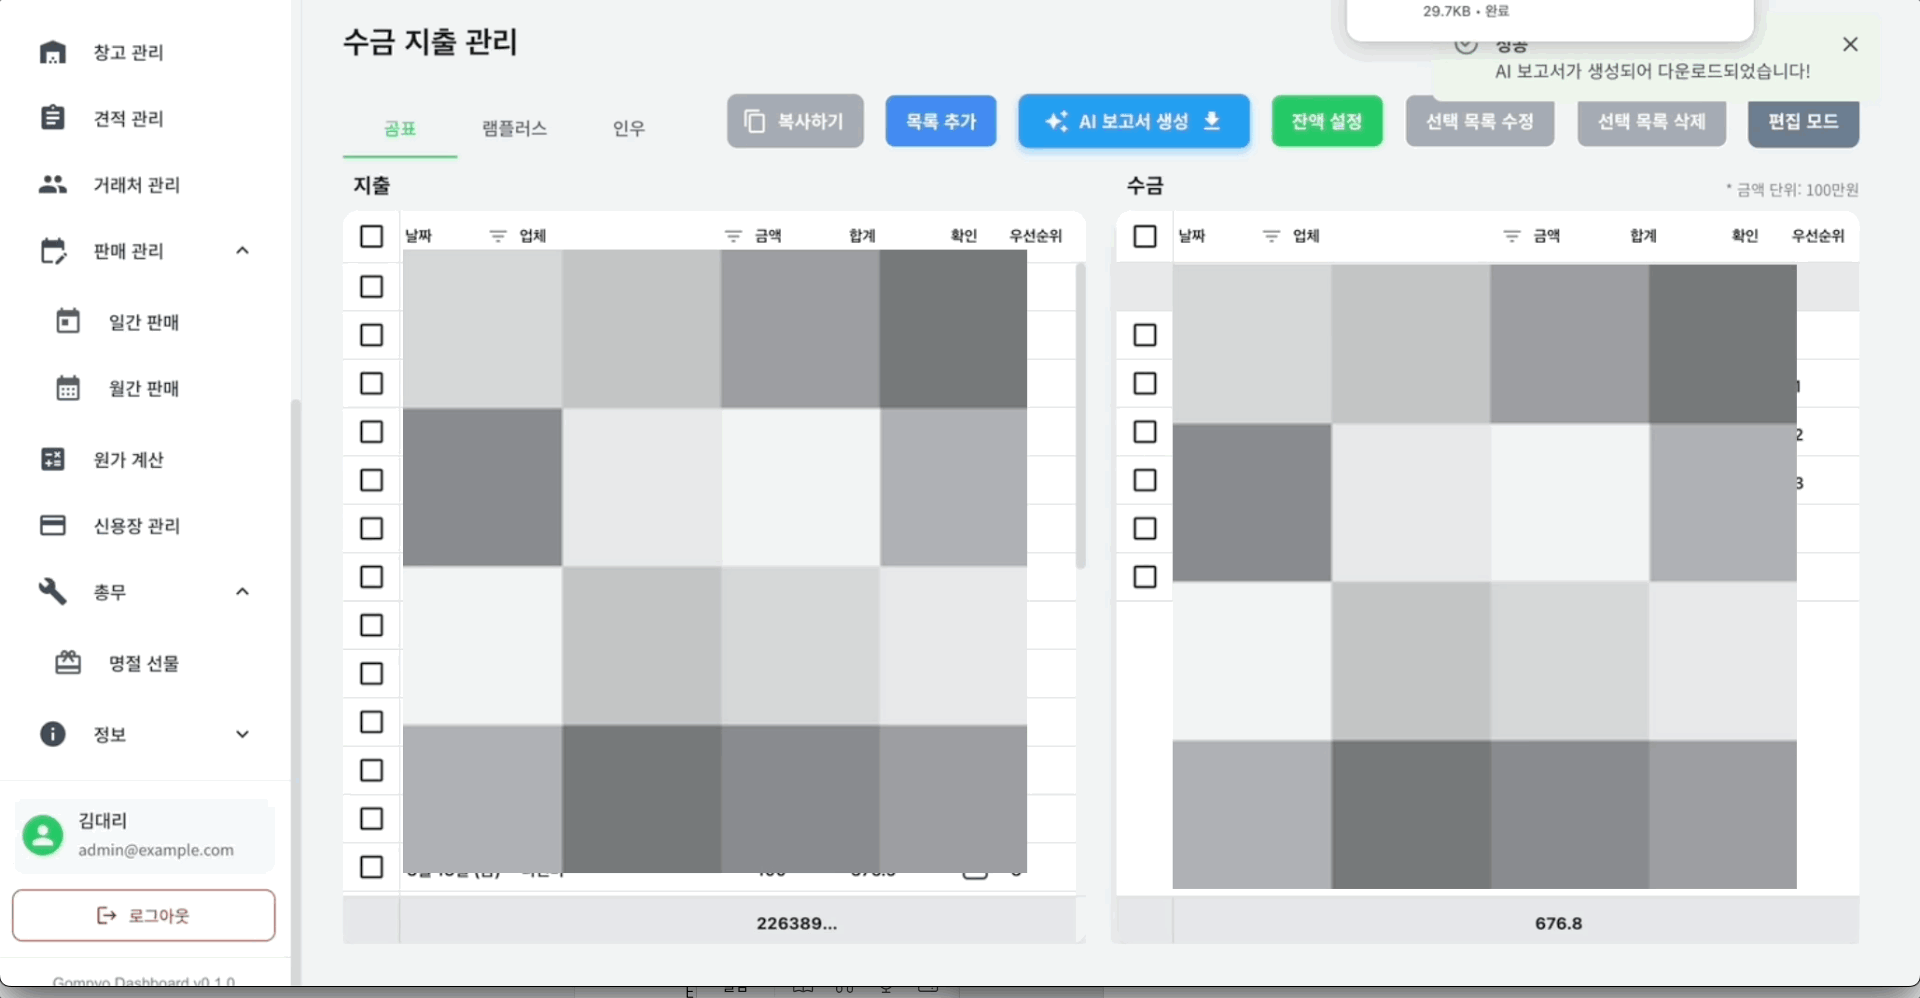Screen dimensions: 1920x998
Task: Click the 명절 선물 gift icon
Action: (68, 663)
